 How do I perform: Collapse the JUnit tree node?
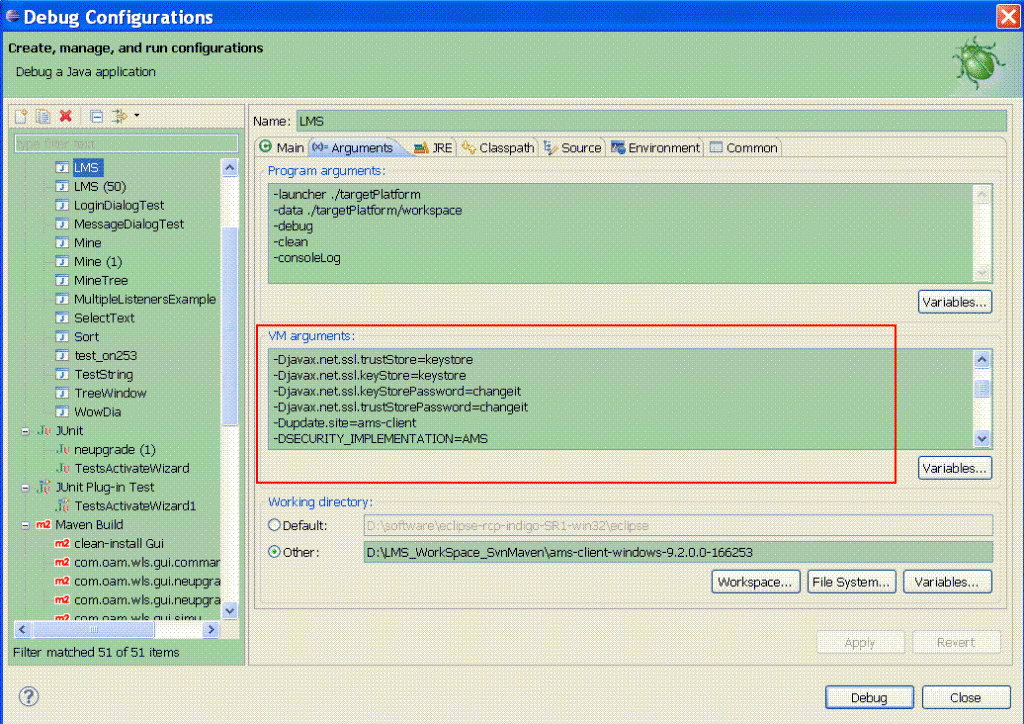click(25, 431)
